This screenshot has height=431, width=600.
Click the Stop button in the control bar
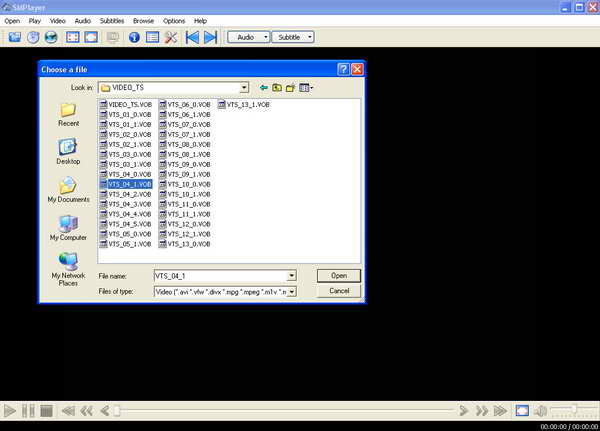[46, 411]
